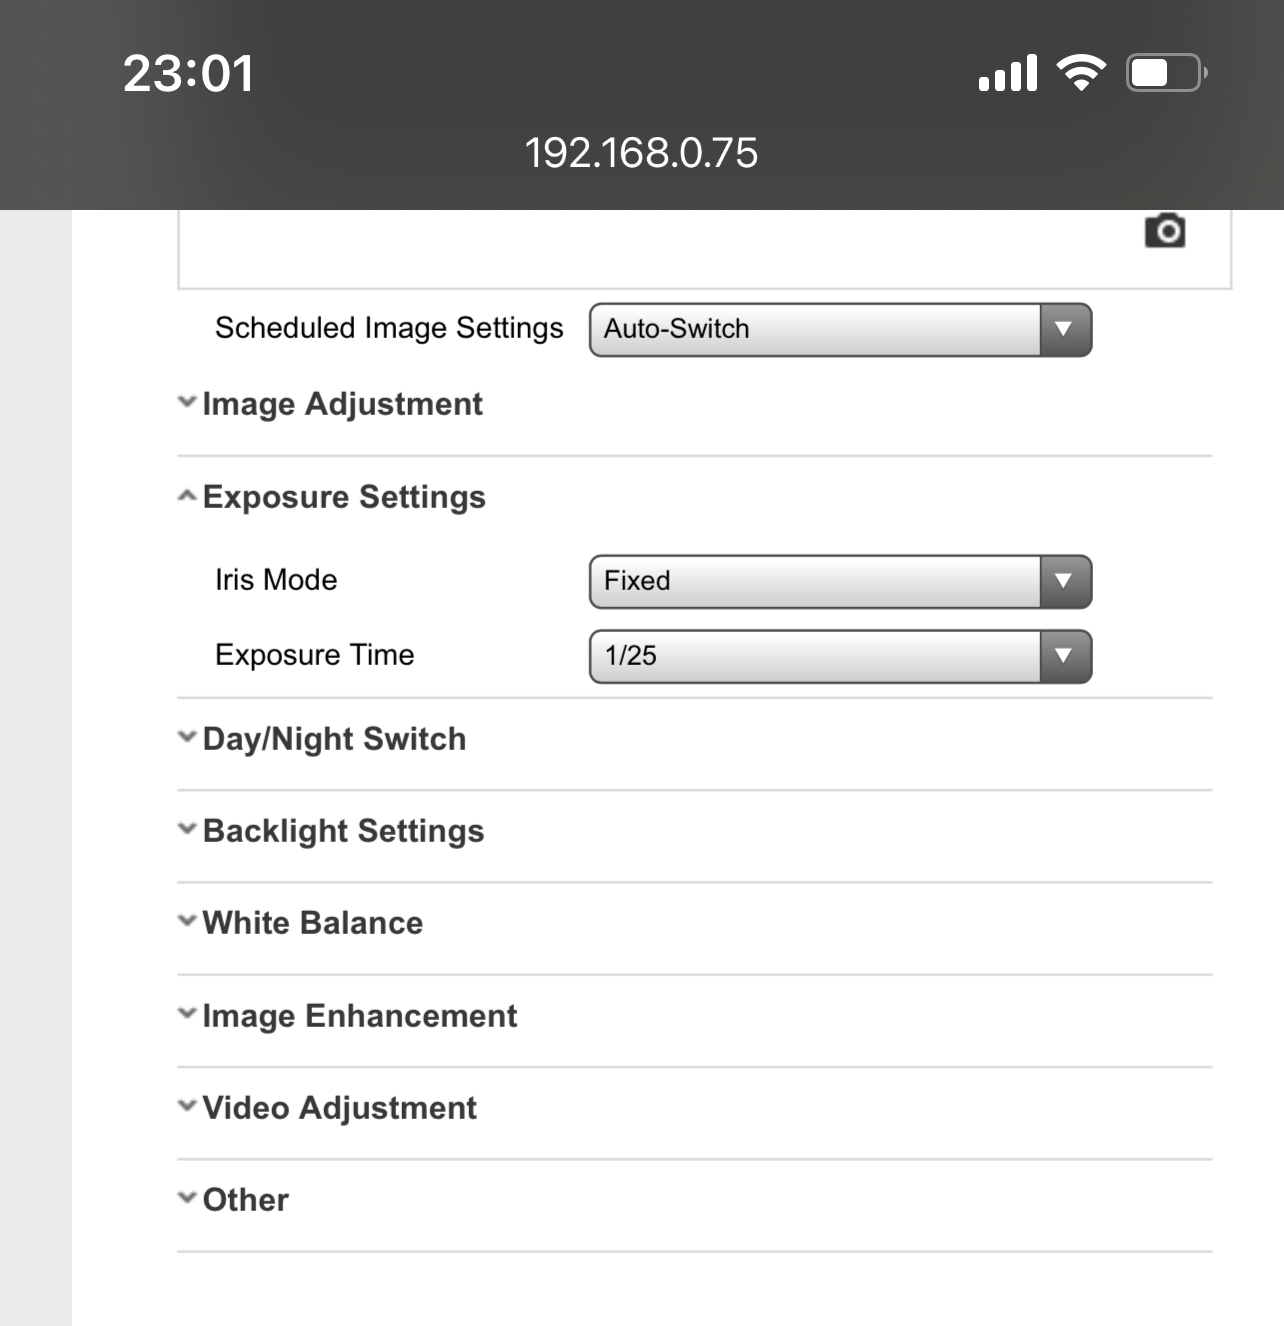Click the arrow button on Iris Mode dropdown
This screenshot has width=1284, height=1326.
point(1064,581)
